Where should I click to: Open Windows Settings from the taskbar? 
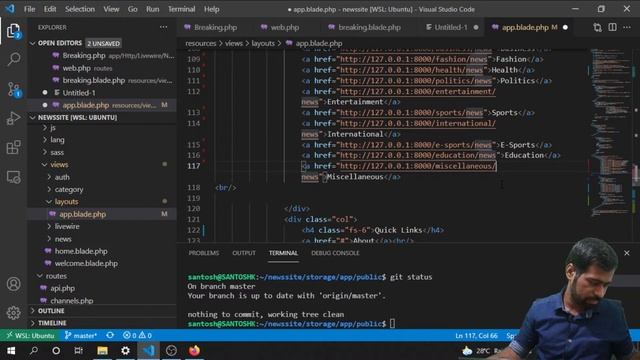[125, 351]
